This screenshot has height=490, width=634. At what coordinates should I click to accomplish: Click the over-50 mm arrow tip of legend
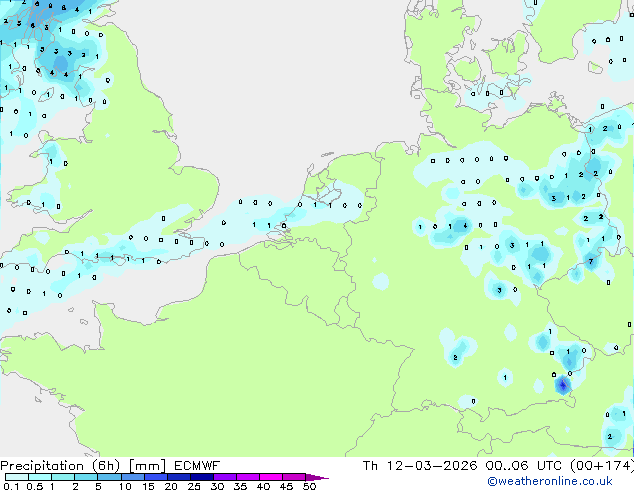click(317, 477)
